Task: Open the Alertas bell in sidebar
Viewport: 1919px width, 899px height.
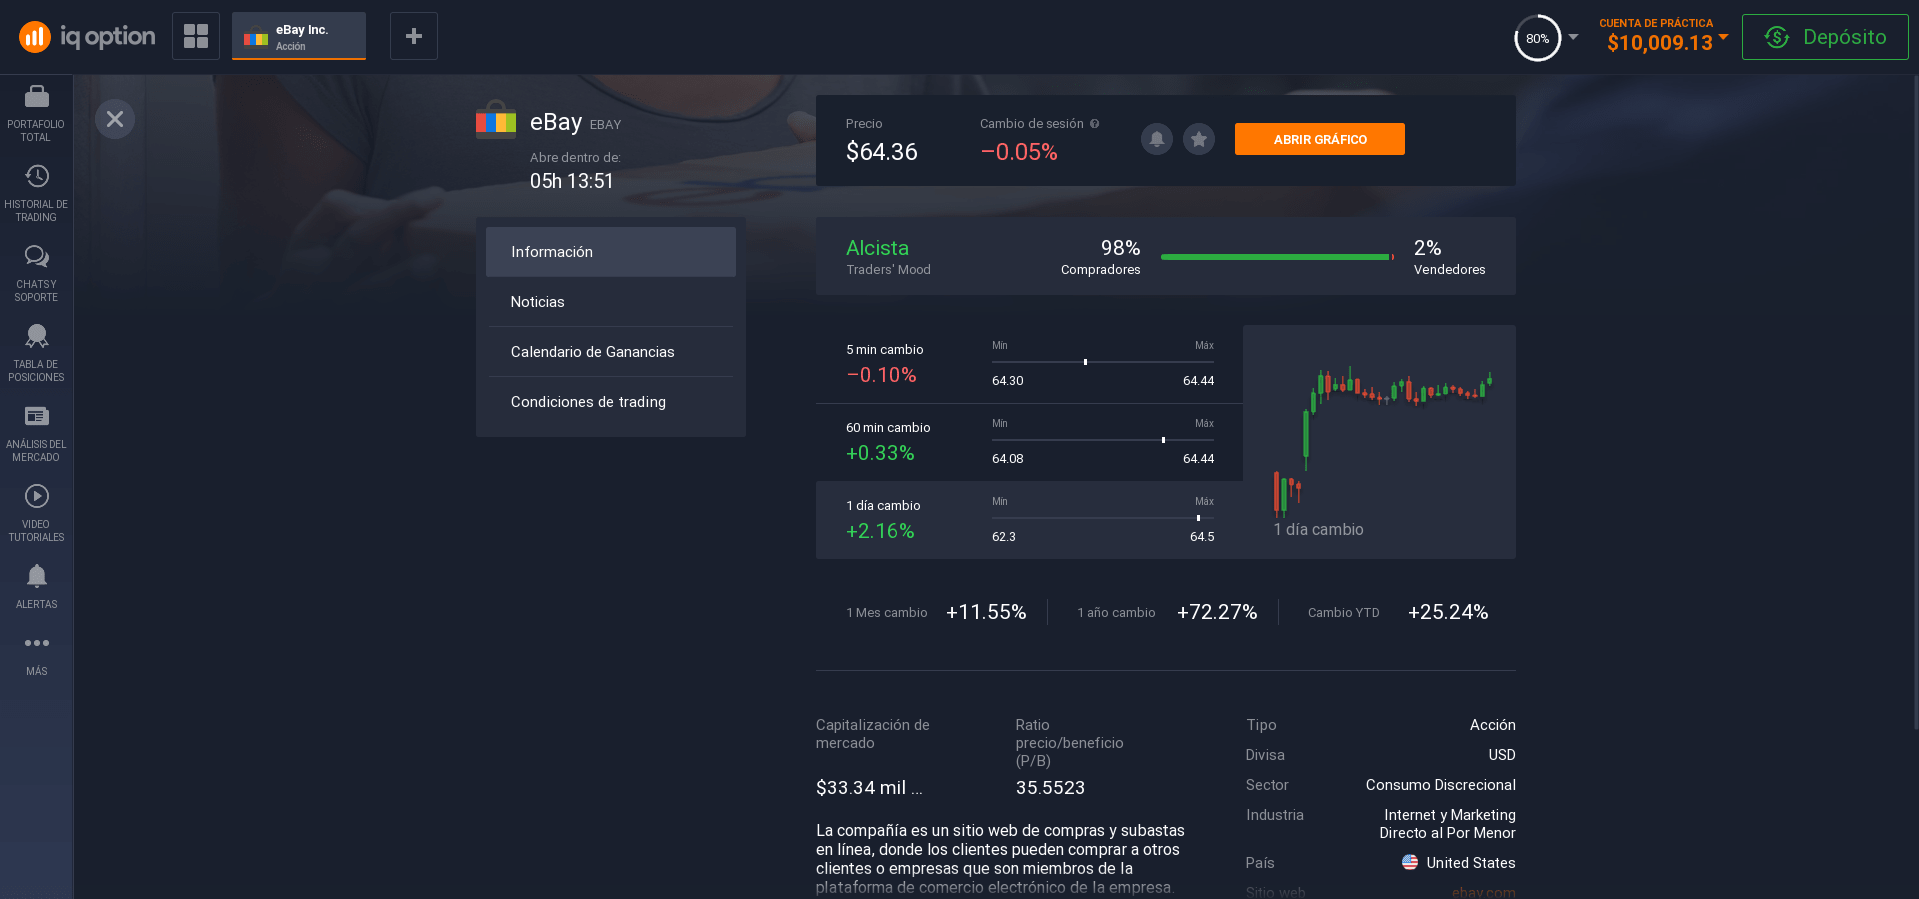Action: [36, 586]
